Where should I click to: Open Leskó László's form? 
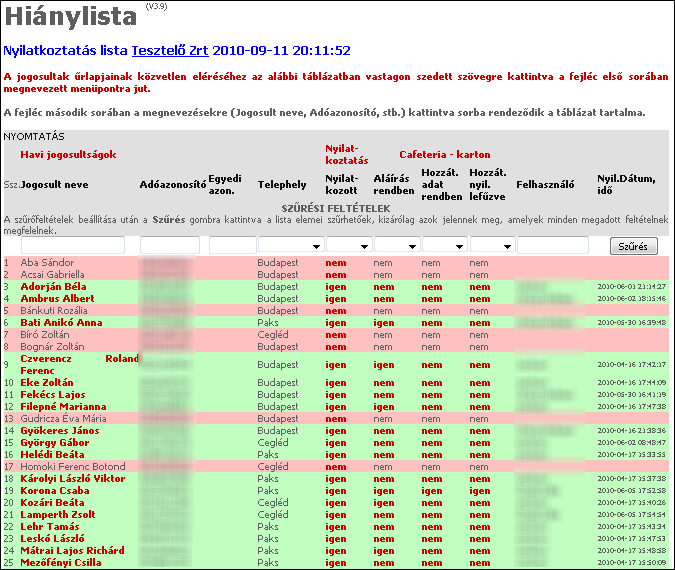tap(52, 539)
